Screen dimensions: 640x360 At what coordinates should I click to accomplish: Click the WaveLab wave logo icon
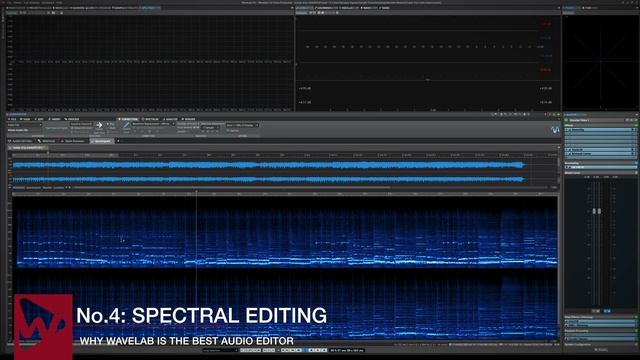click(555, 130)
